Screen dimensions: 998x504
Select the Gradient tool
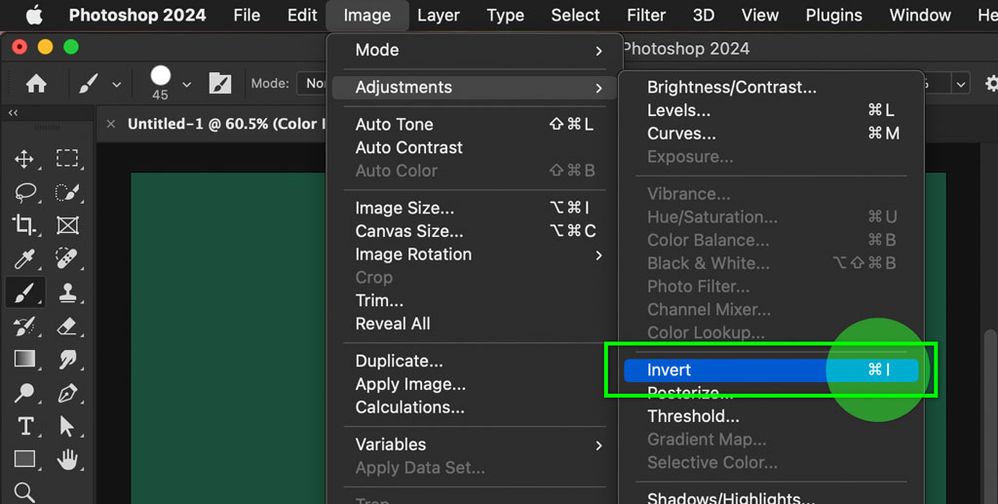(24, 360)
